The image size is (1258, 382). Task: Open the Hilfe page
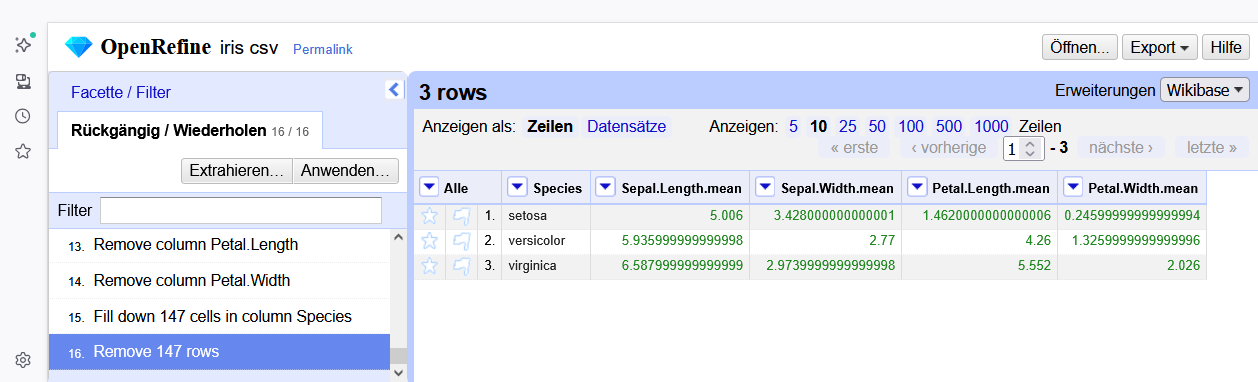(x=1225, y=47)
